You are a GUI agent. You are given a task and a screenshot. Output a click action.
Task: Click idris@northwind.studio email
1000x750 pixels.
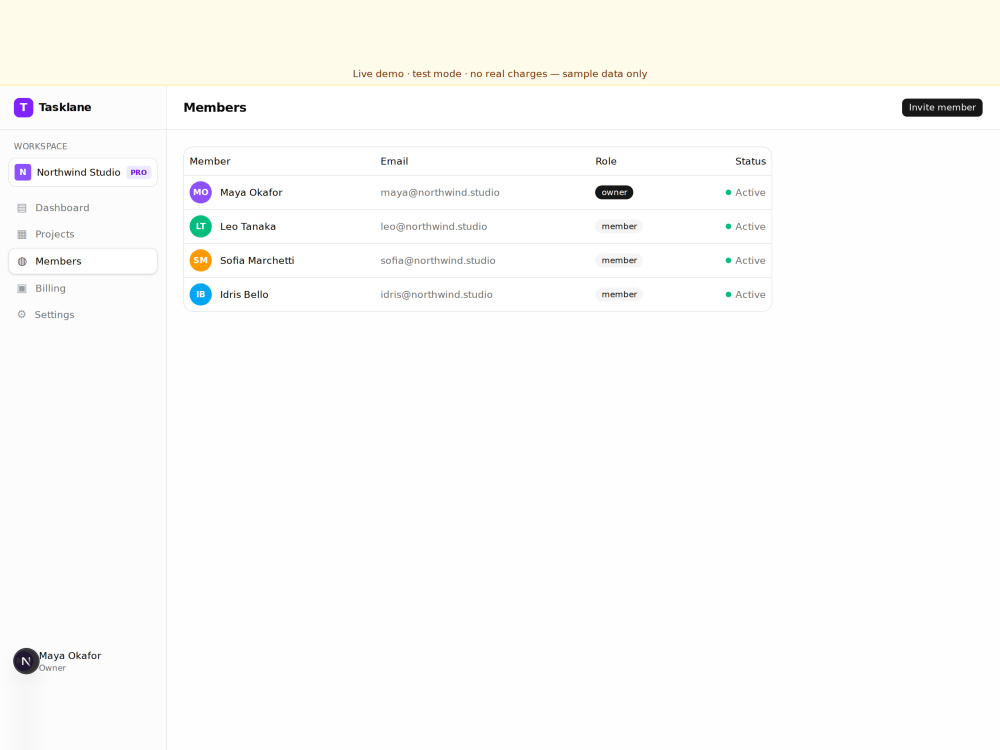pyautogui.click(x=437, y=295)
